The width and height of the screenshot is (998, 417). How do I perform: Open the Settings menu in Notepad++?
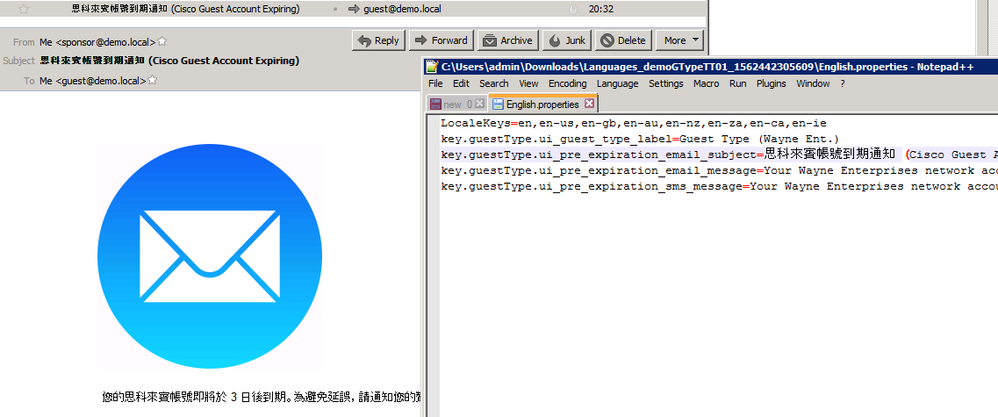click(x=666, y=83)
